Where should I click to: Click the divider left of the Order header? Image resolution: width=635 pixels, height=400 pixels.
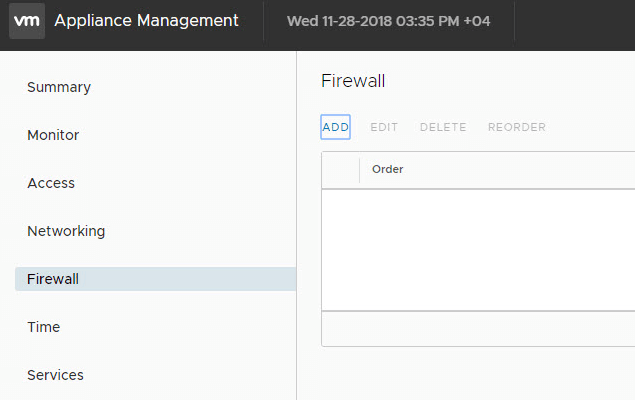click(x=360, y=170)
